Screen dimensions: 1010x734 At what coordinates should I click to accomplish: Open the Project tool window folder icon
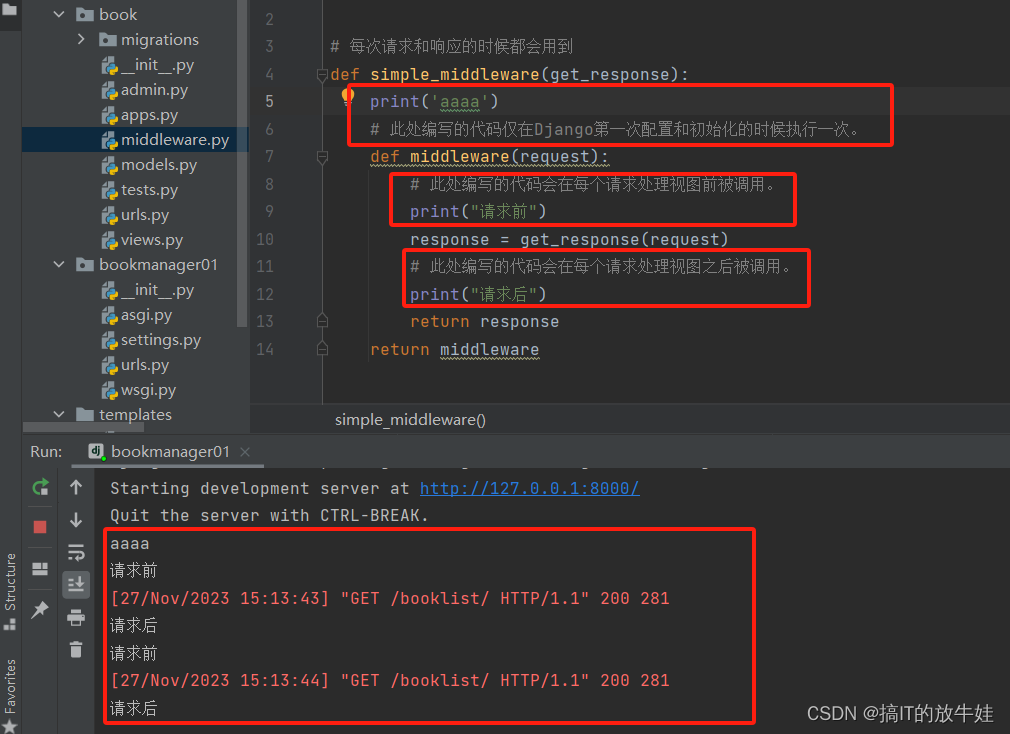tap(10, 10)
